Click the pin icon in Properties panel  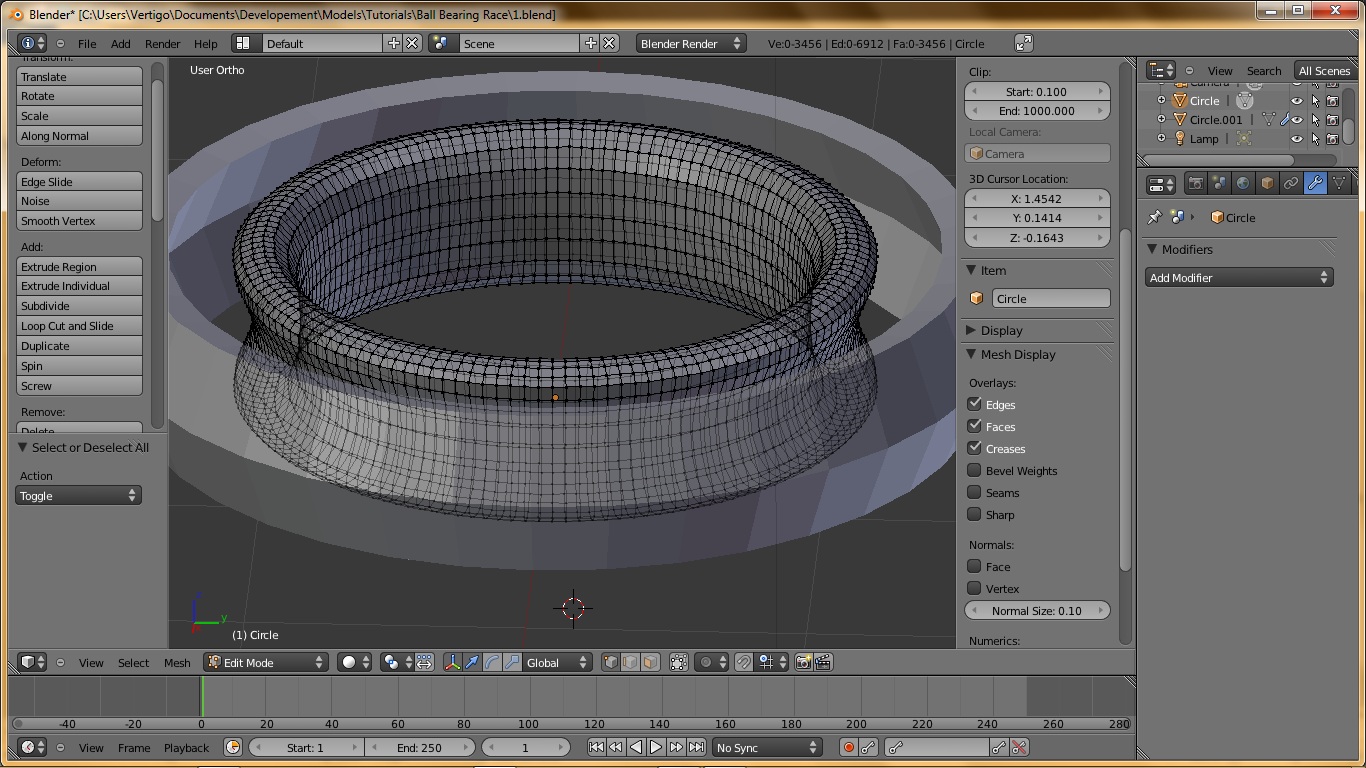pyautogui.click(x=1155, y=217)
